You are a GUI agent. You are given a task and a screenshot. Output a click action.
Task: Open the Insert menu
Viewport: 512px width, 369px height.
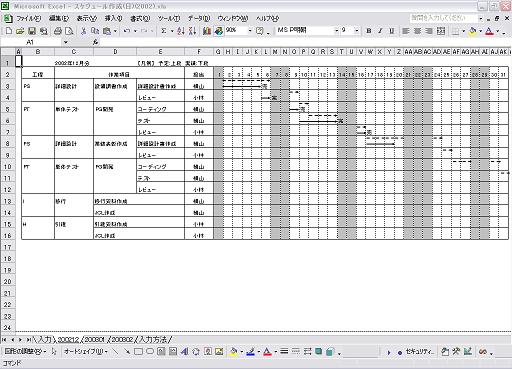[113, 18]
